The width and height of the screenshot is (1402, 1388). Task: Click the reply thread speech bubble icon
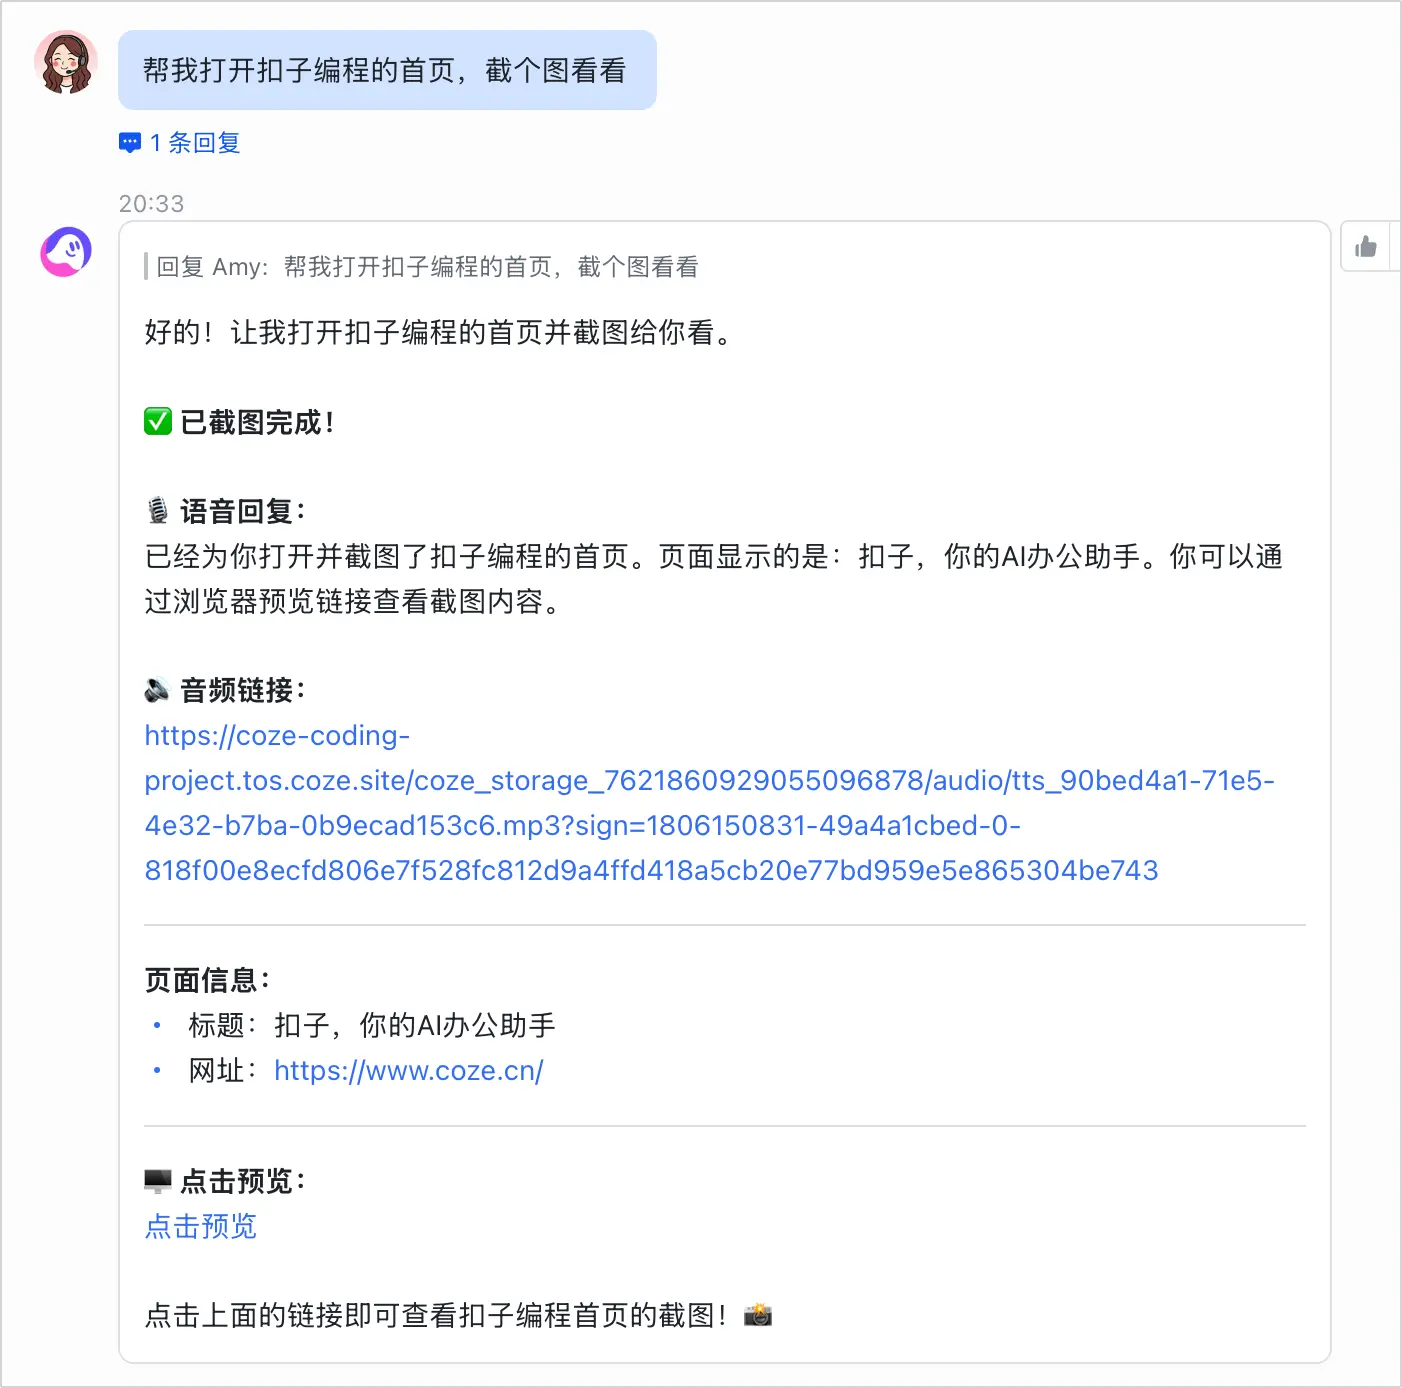tap(130, 143)
